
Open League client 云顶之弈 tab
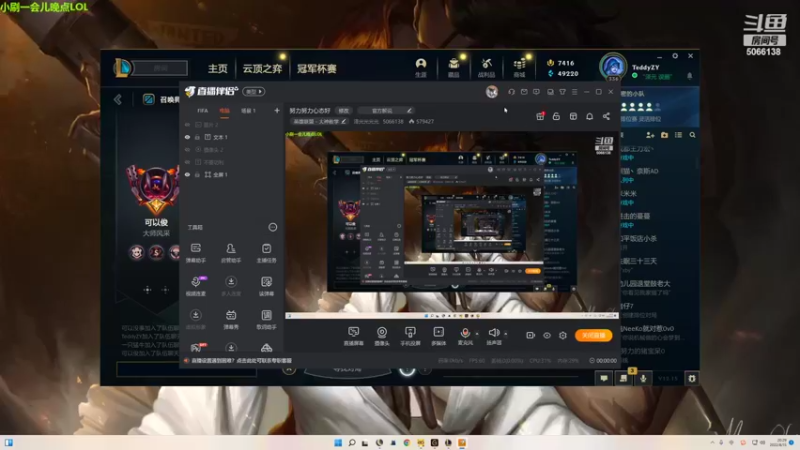coord(262,68)
